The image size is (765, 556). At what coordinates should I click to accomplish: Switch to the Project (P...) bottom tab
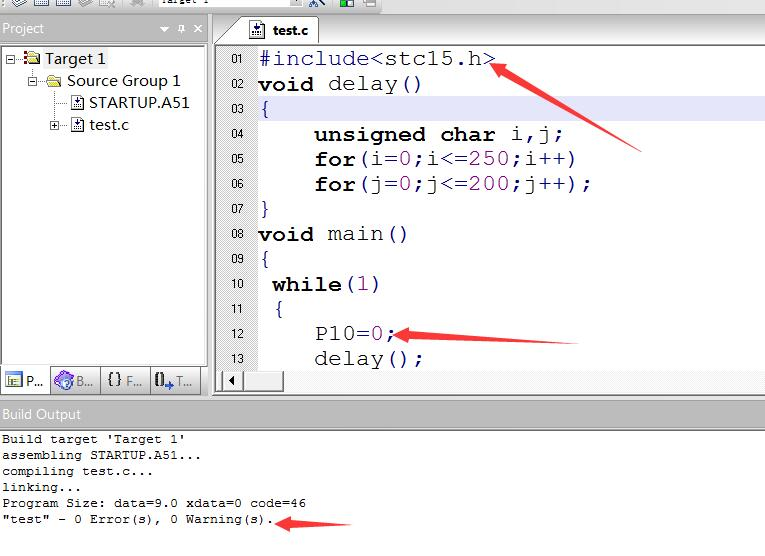pos(25,380)
